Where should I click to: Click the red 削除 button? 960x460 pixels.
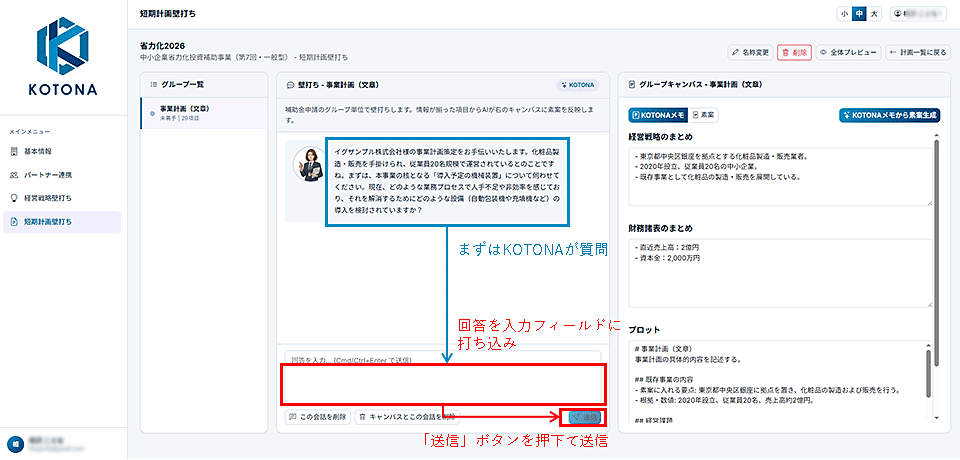click(x=795, y=53)
